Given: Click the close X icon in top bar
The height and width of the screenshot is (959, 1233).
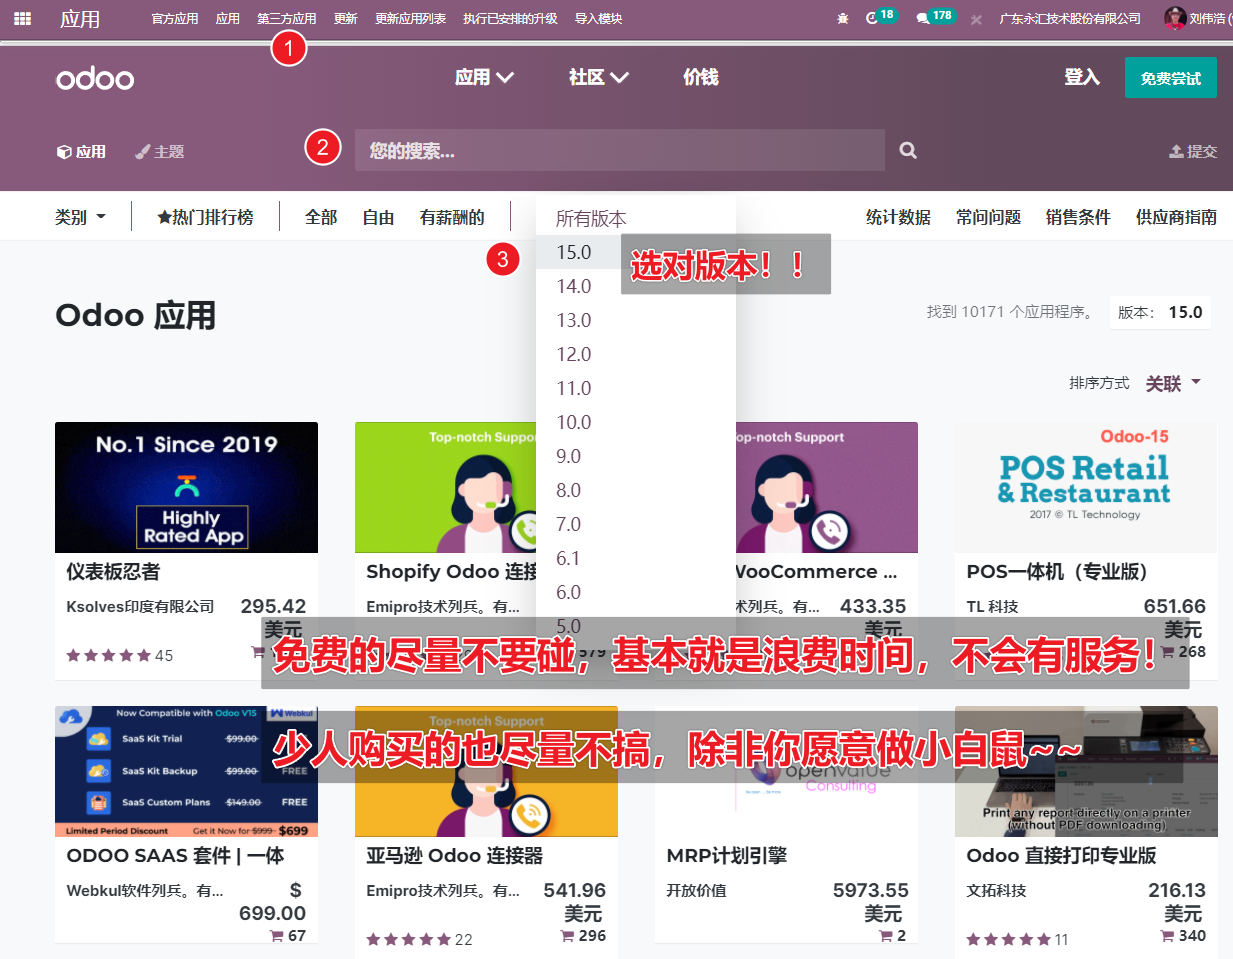Looking at the screenshot, I should (976, 19).
